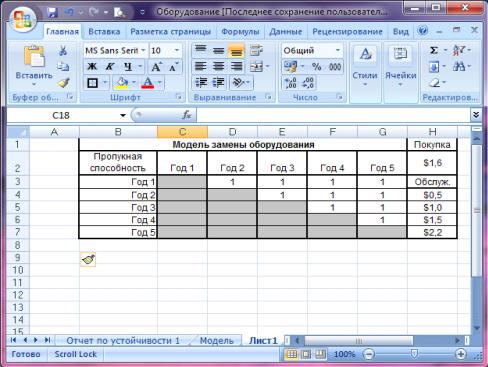Toggle italic К formatting
The width and height of the screenshot is (488, 367).
coord(110,67)
